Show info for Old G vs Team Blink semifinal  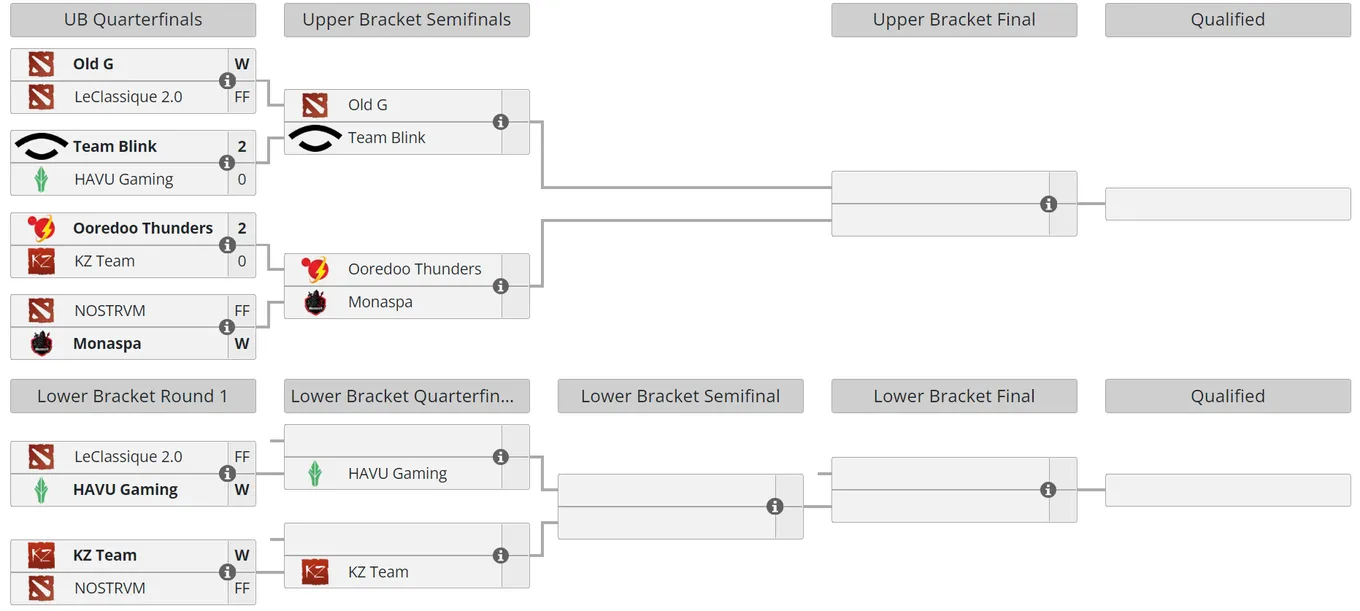501,122
